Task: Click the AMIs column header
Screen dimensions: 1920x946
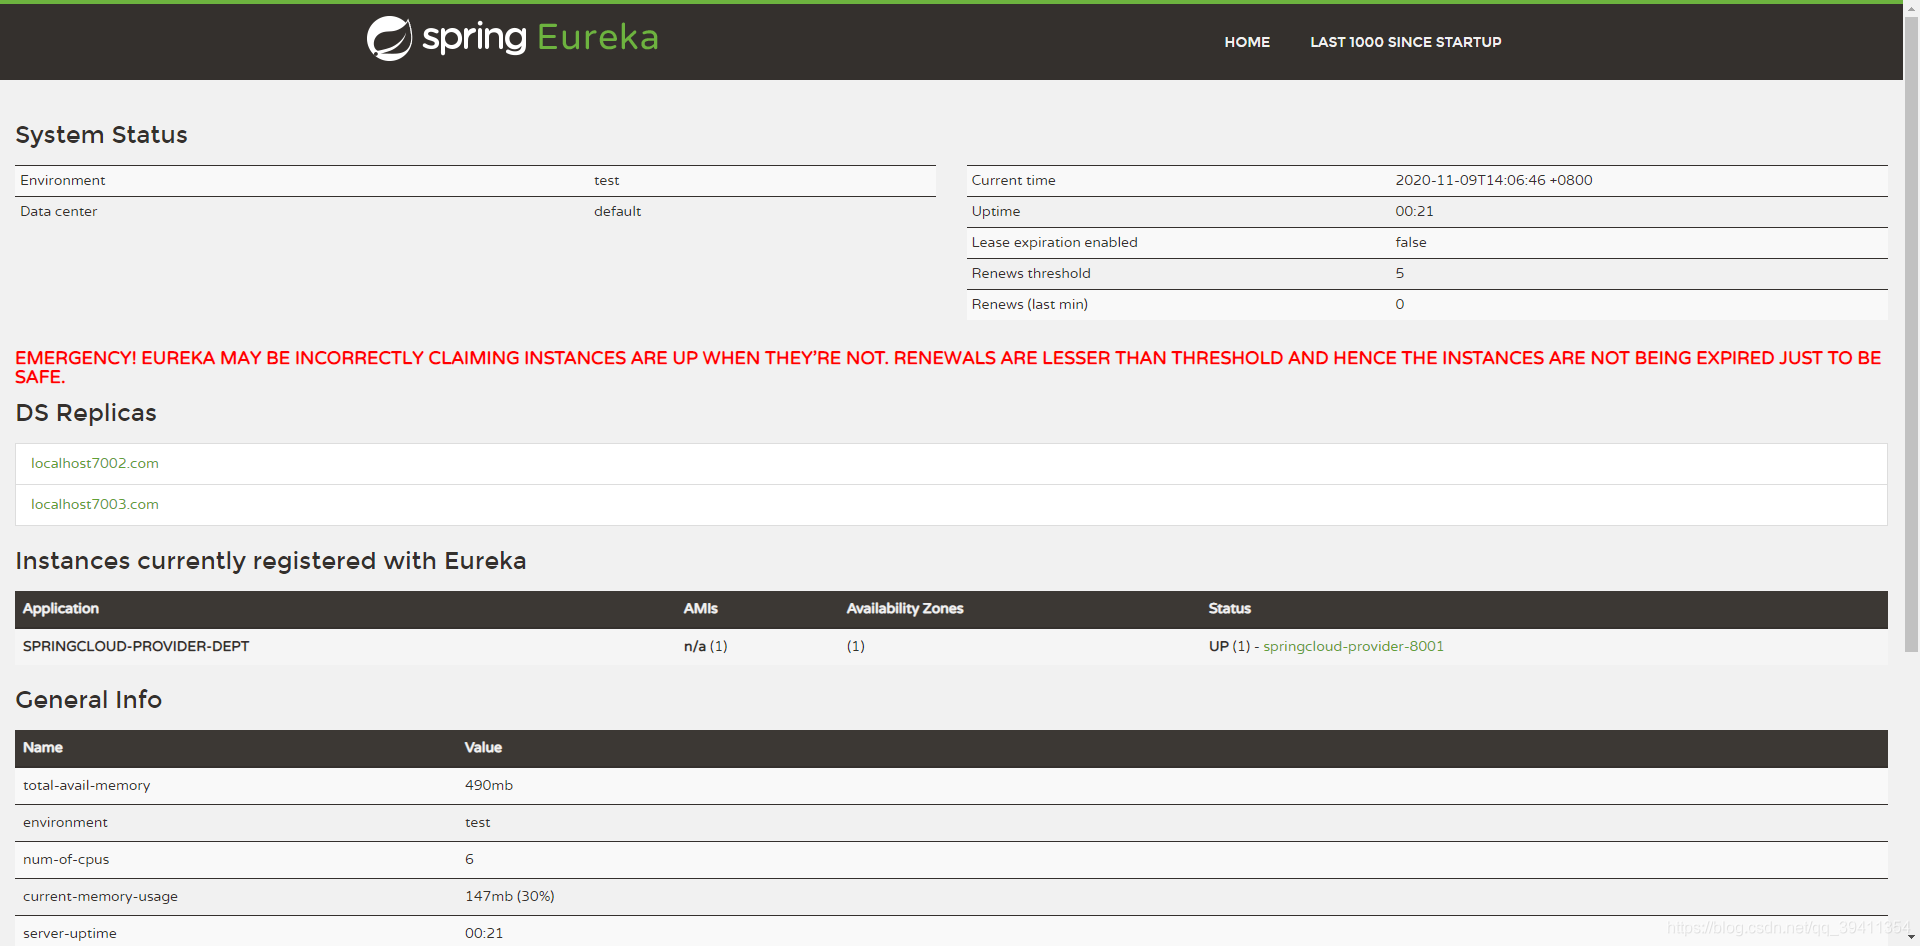Action: tap(701, 608)
